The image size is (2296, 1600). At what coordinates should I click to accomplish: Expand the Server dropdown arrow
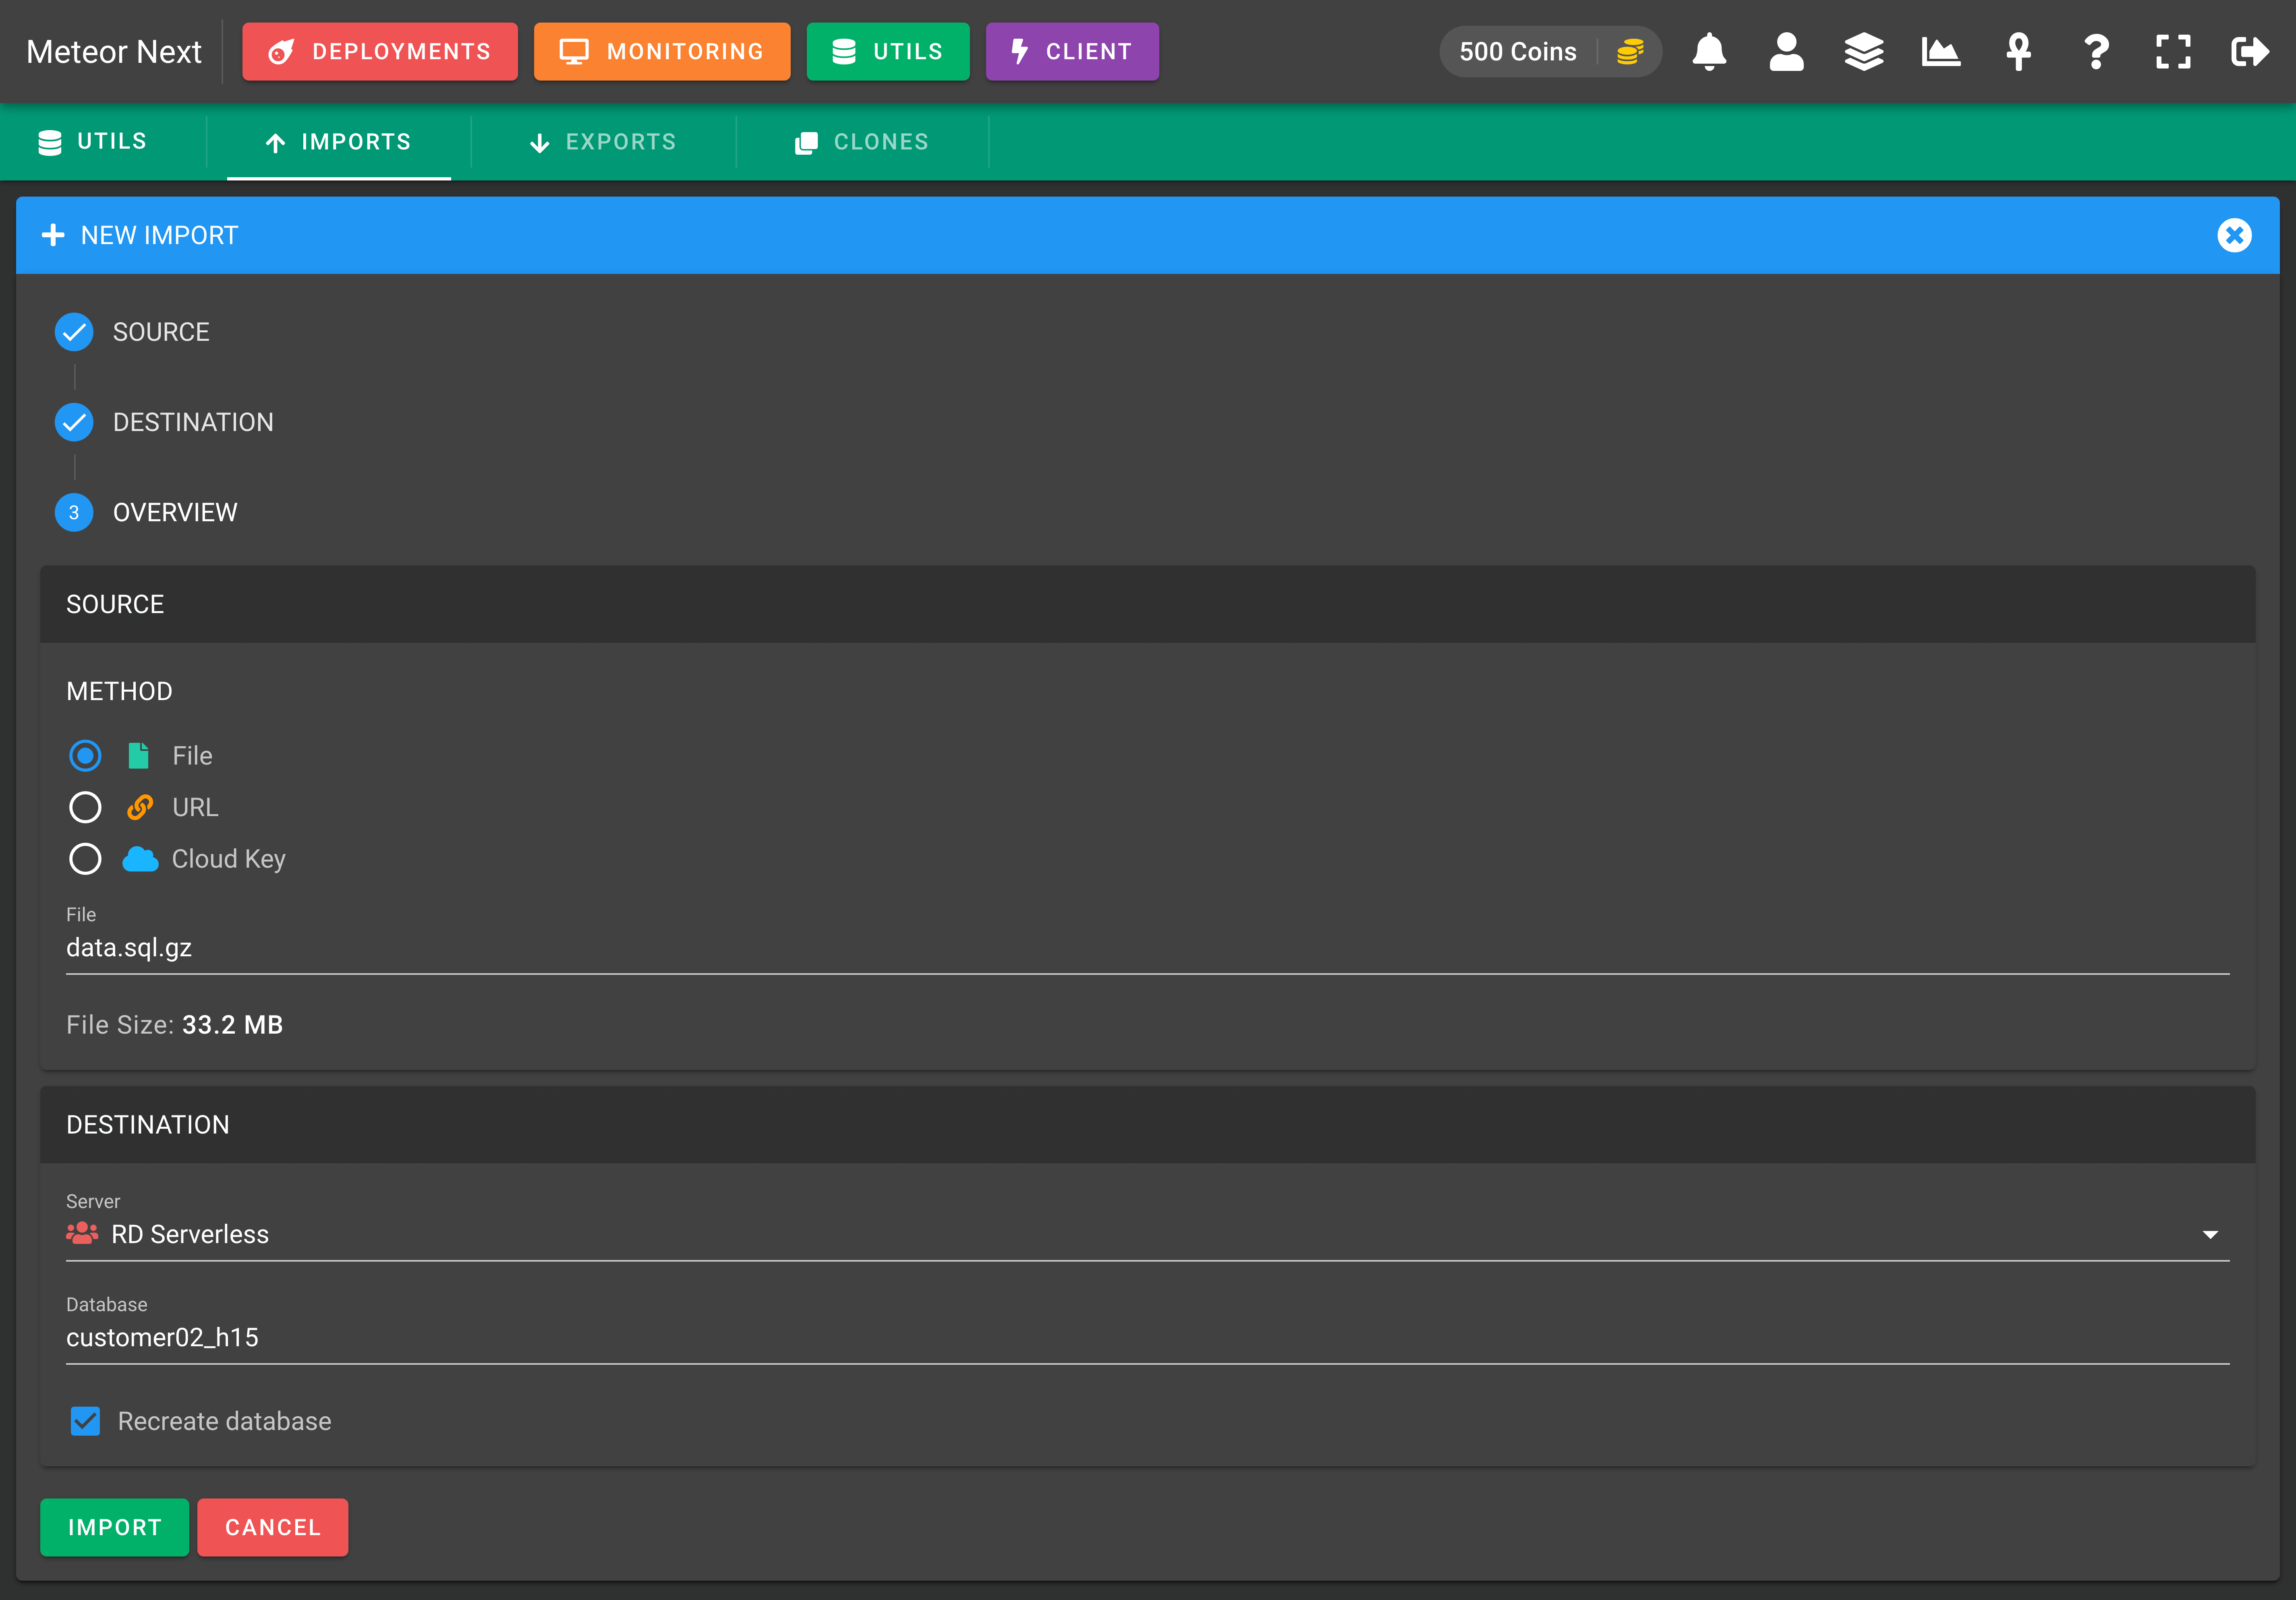coord(2210,1235)
